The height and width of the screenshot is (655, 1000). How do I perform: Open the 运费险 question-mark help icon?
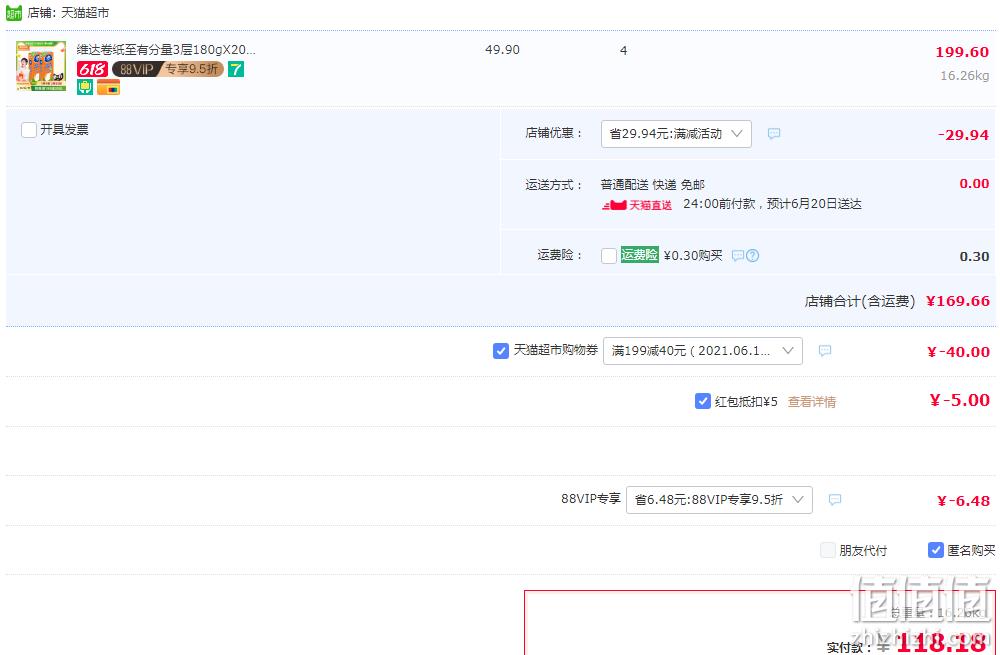click(753, 256)
